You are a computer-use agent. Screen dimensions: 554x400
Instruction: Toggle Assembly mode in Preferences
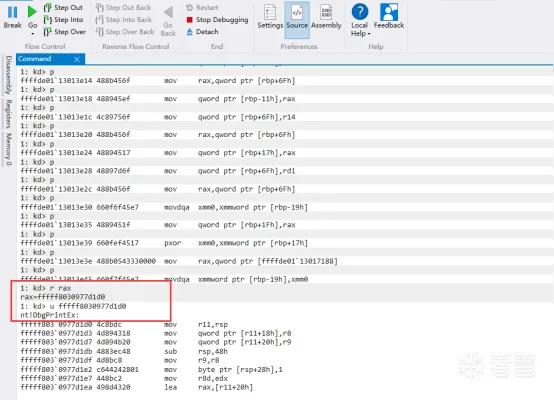[x=326, y=17]
